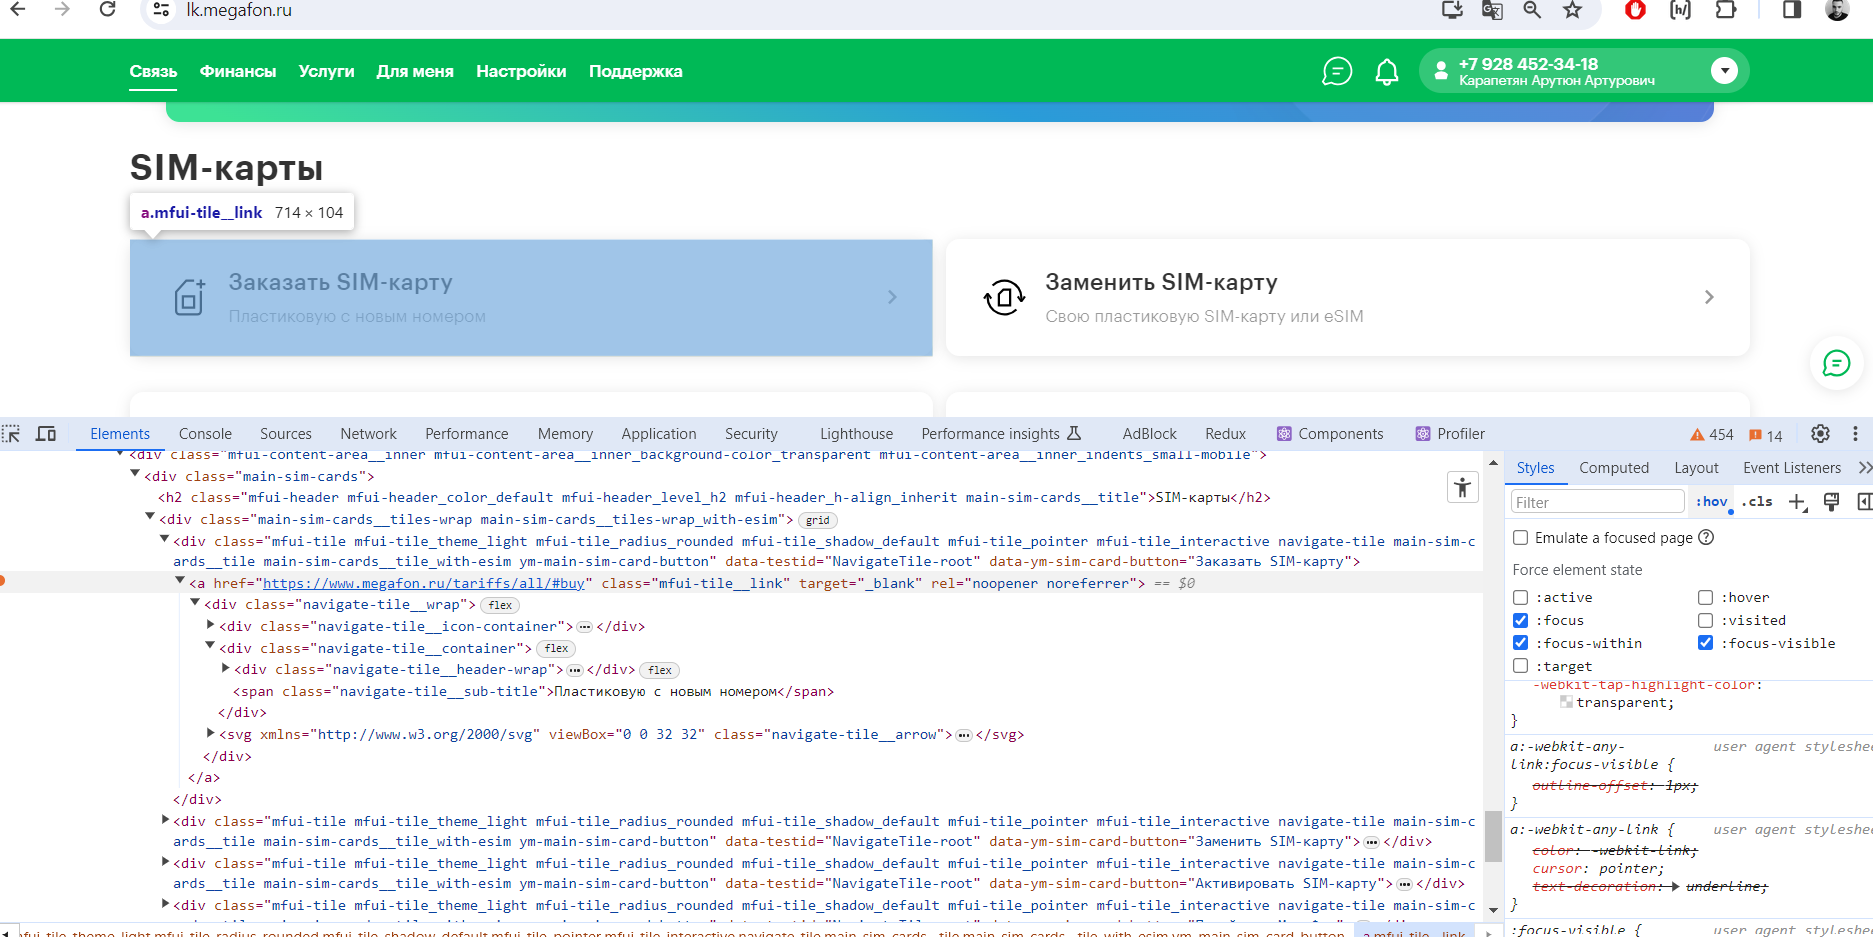Click the New style rule plus button

click(x=1798, y=502)
